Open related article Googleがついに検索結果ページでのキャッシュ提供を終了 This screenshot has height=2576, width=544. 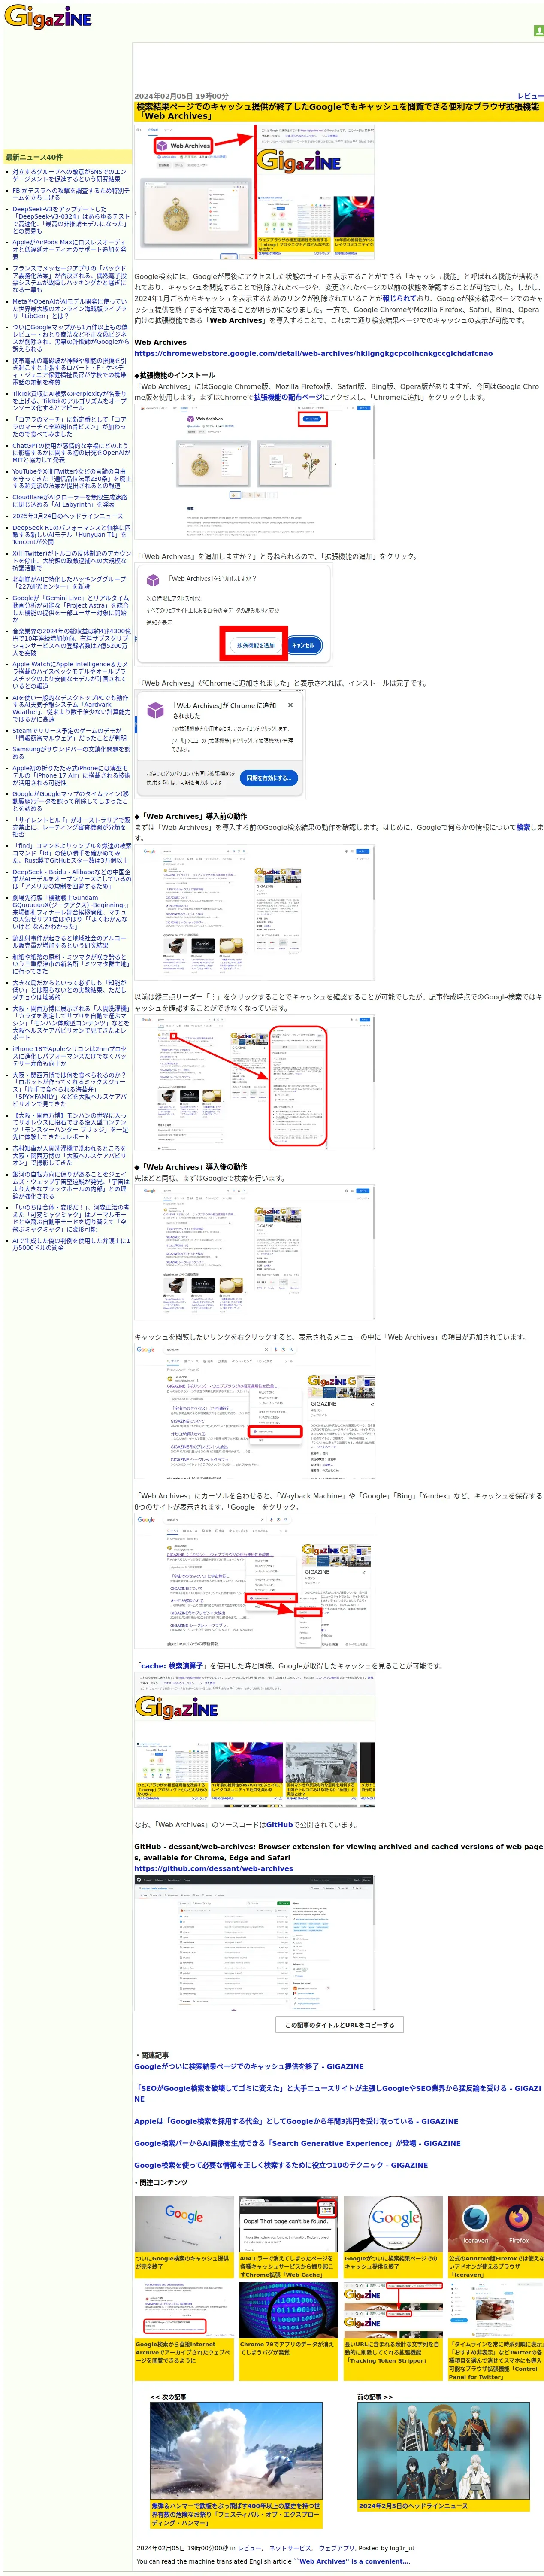pyautogui.click(x=249, y=2066)
